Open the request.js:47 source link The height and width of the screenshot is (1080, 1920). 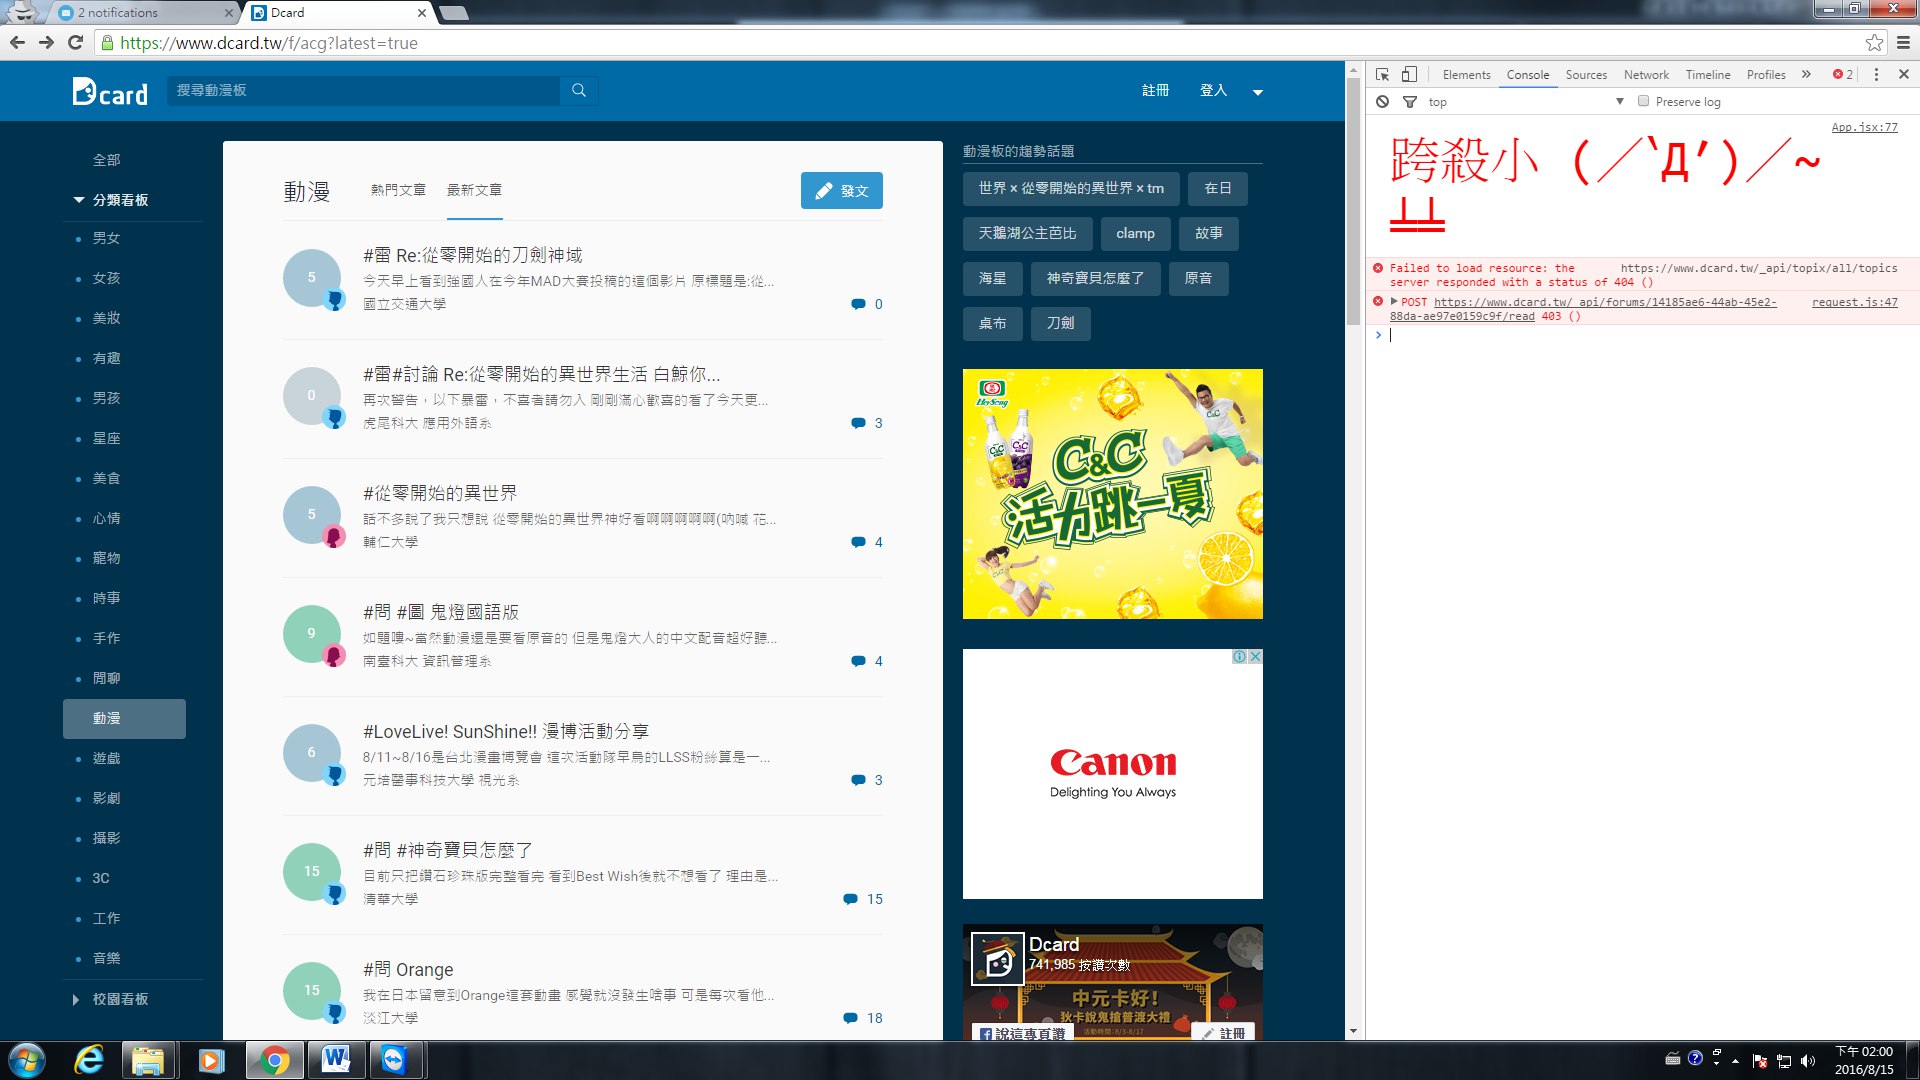click(1854, 302)
